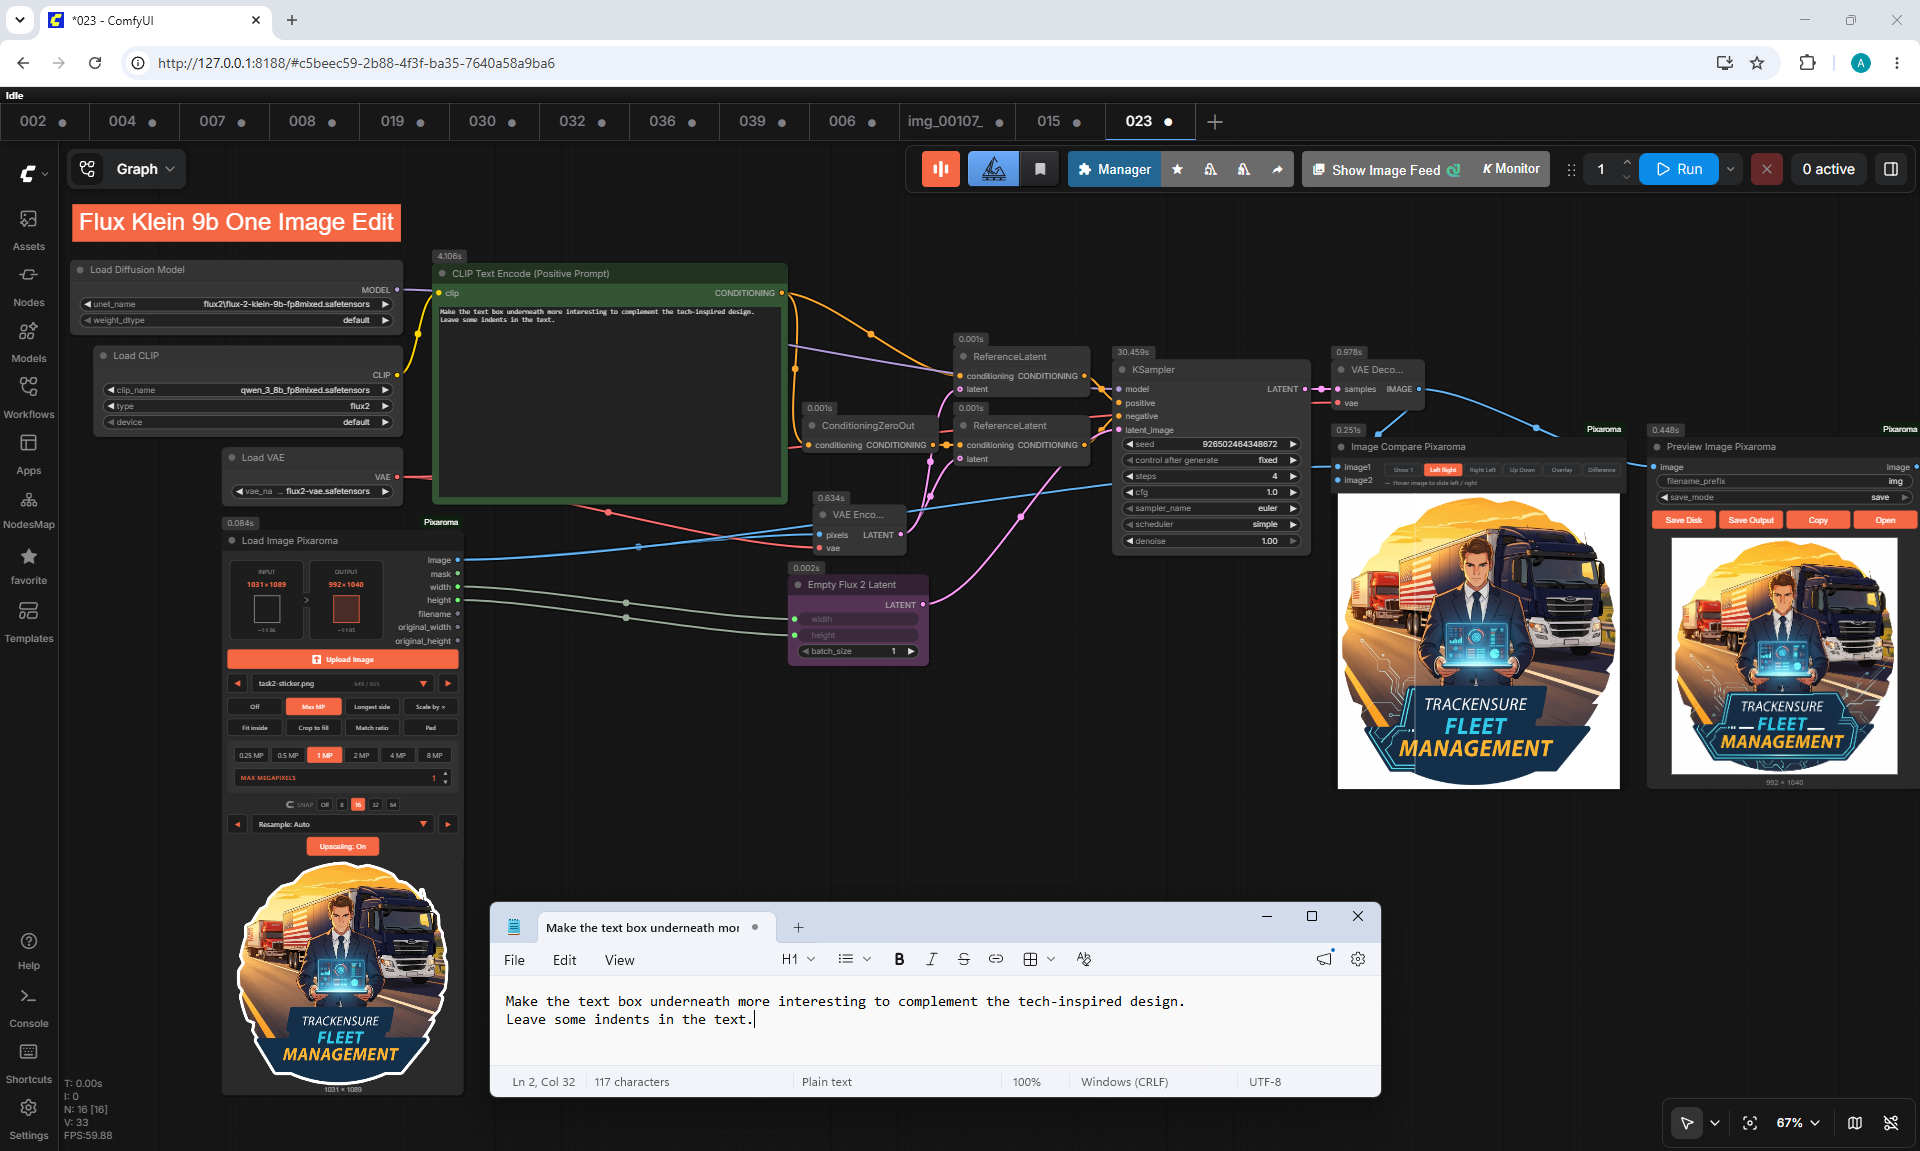Click the Save Disk button
This screenshot has width=1920, height=1151.
[x=1684, y=520]
